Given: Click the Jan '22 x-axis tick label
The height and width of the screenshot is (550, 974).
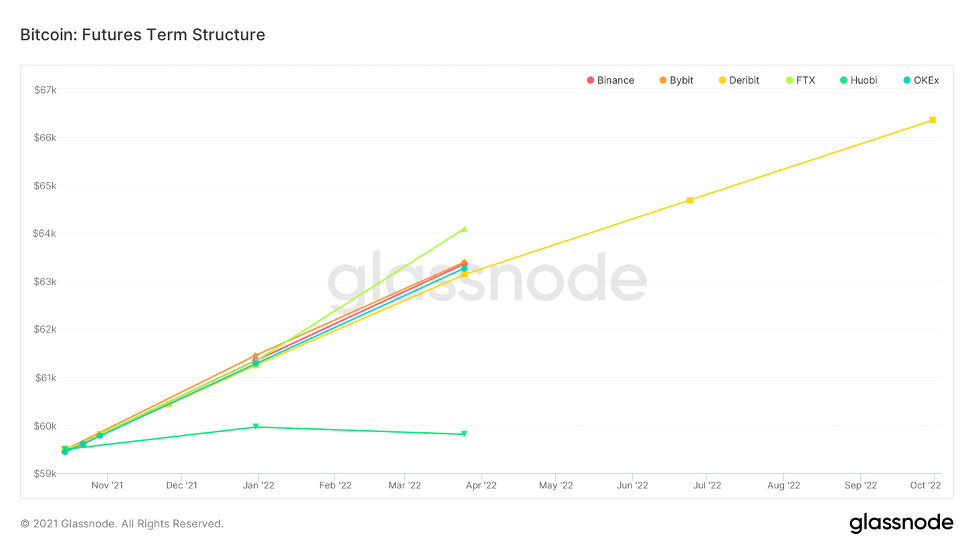Looking at the screenshot, I should pos(259,486).
